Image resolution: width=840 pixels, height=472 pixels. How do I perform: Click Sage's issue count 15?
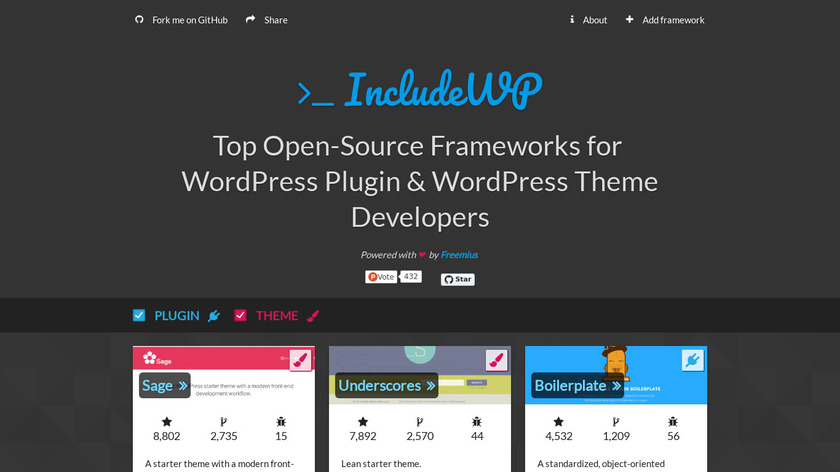(281, 436)
